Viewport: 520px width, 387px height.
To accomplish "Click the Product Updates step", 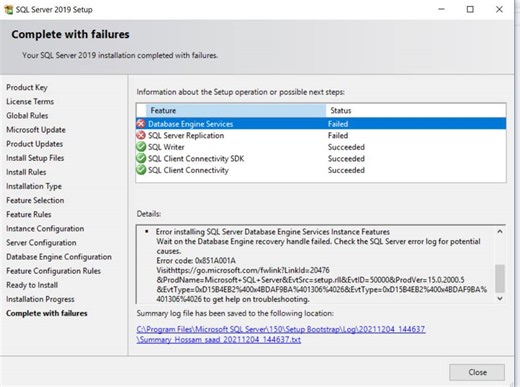I will (x=34, y=144).
